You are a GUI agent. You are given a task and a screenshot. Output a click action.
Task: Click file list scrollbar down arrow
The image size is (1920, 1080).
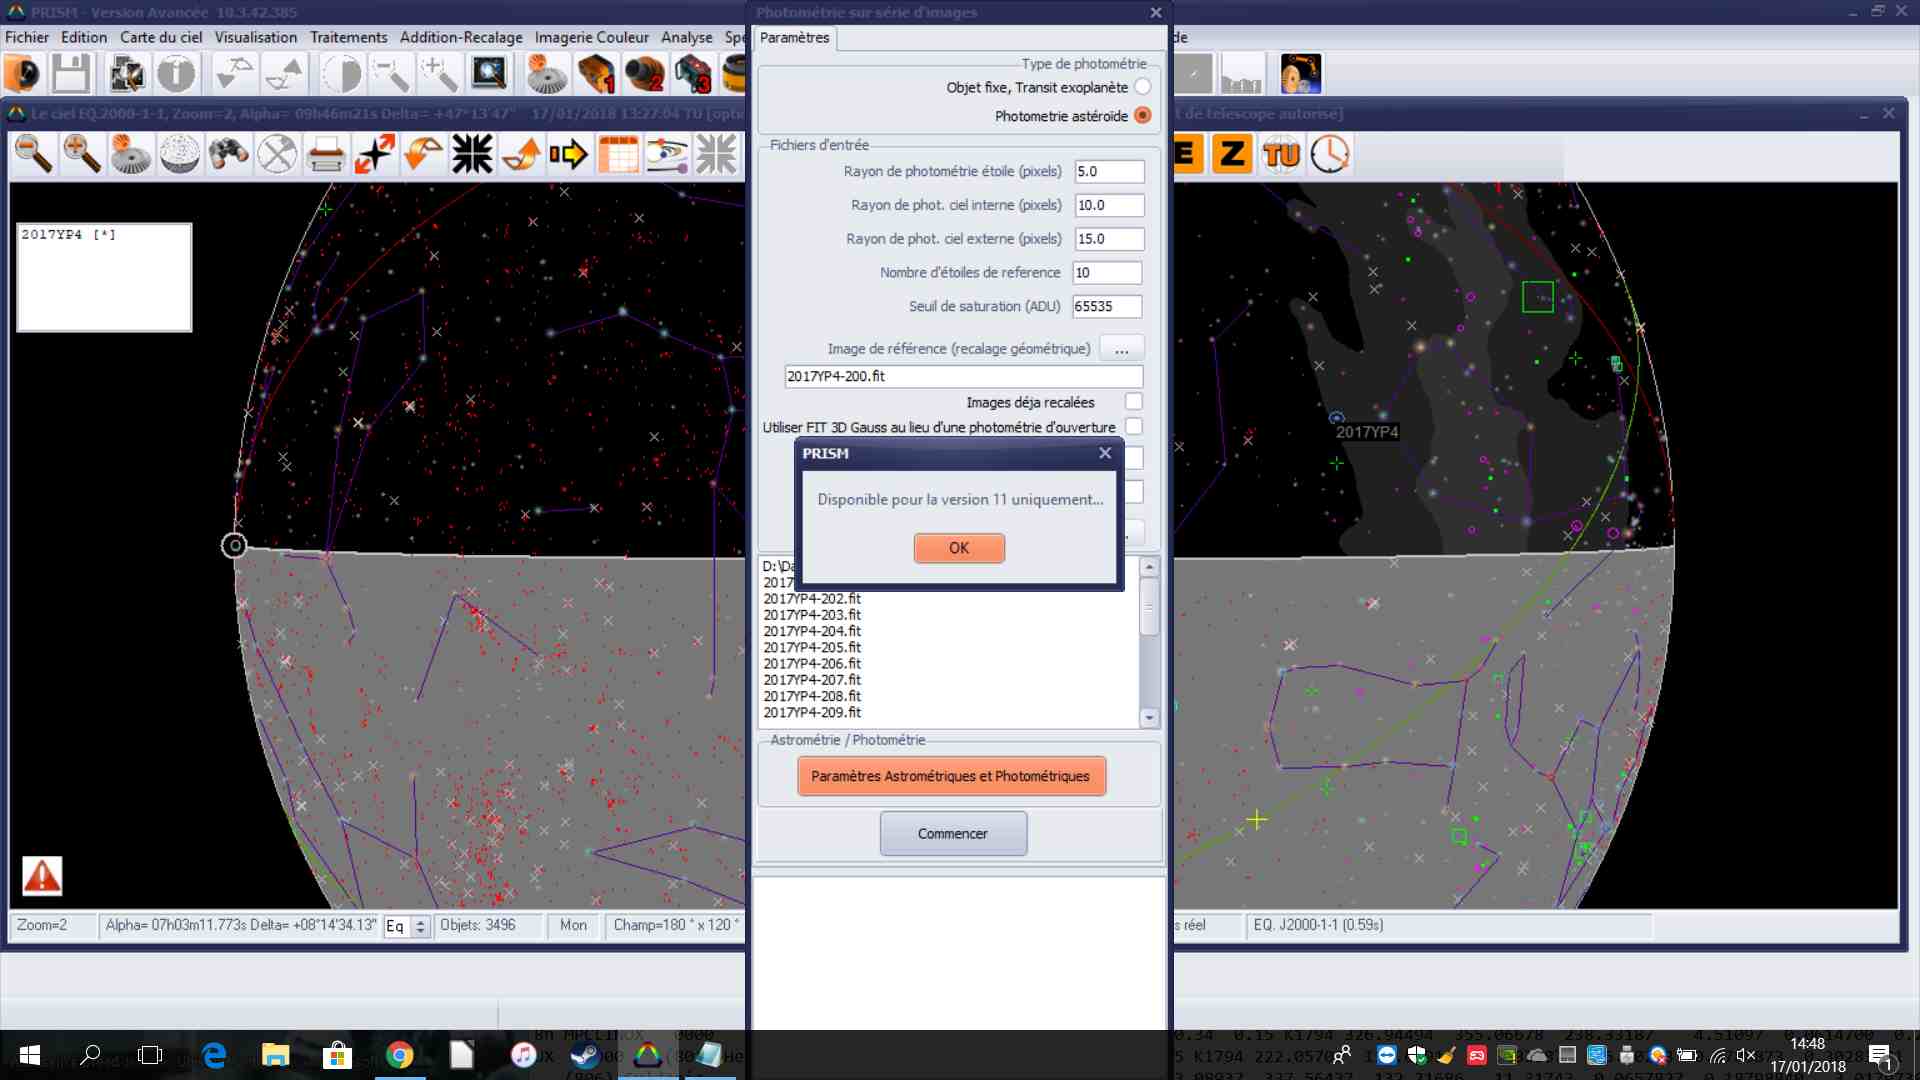[x=1149, y=717]
